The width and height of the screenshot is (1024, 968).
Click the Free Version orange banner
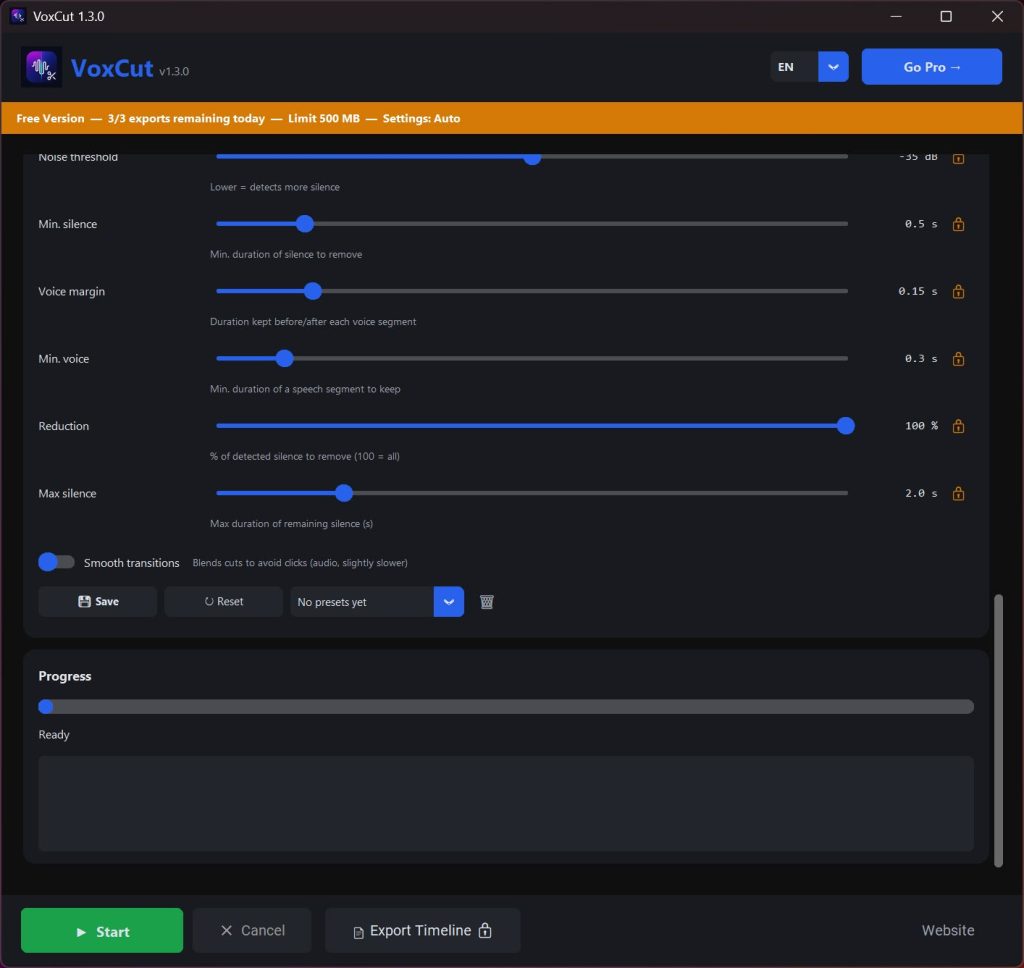512,118
